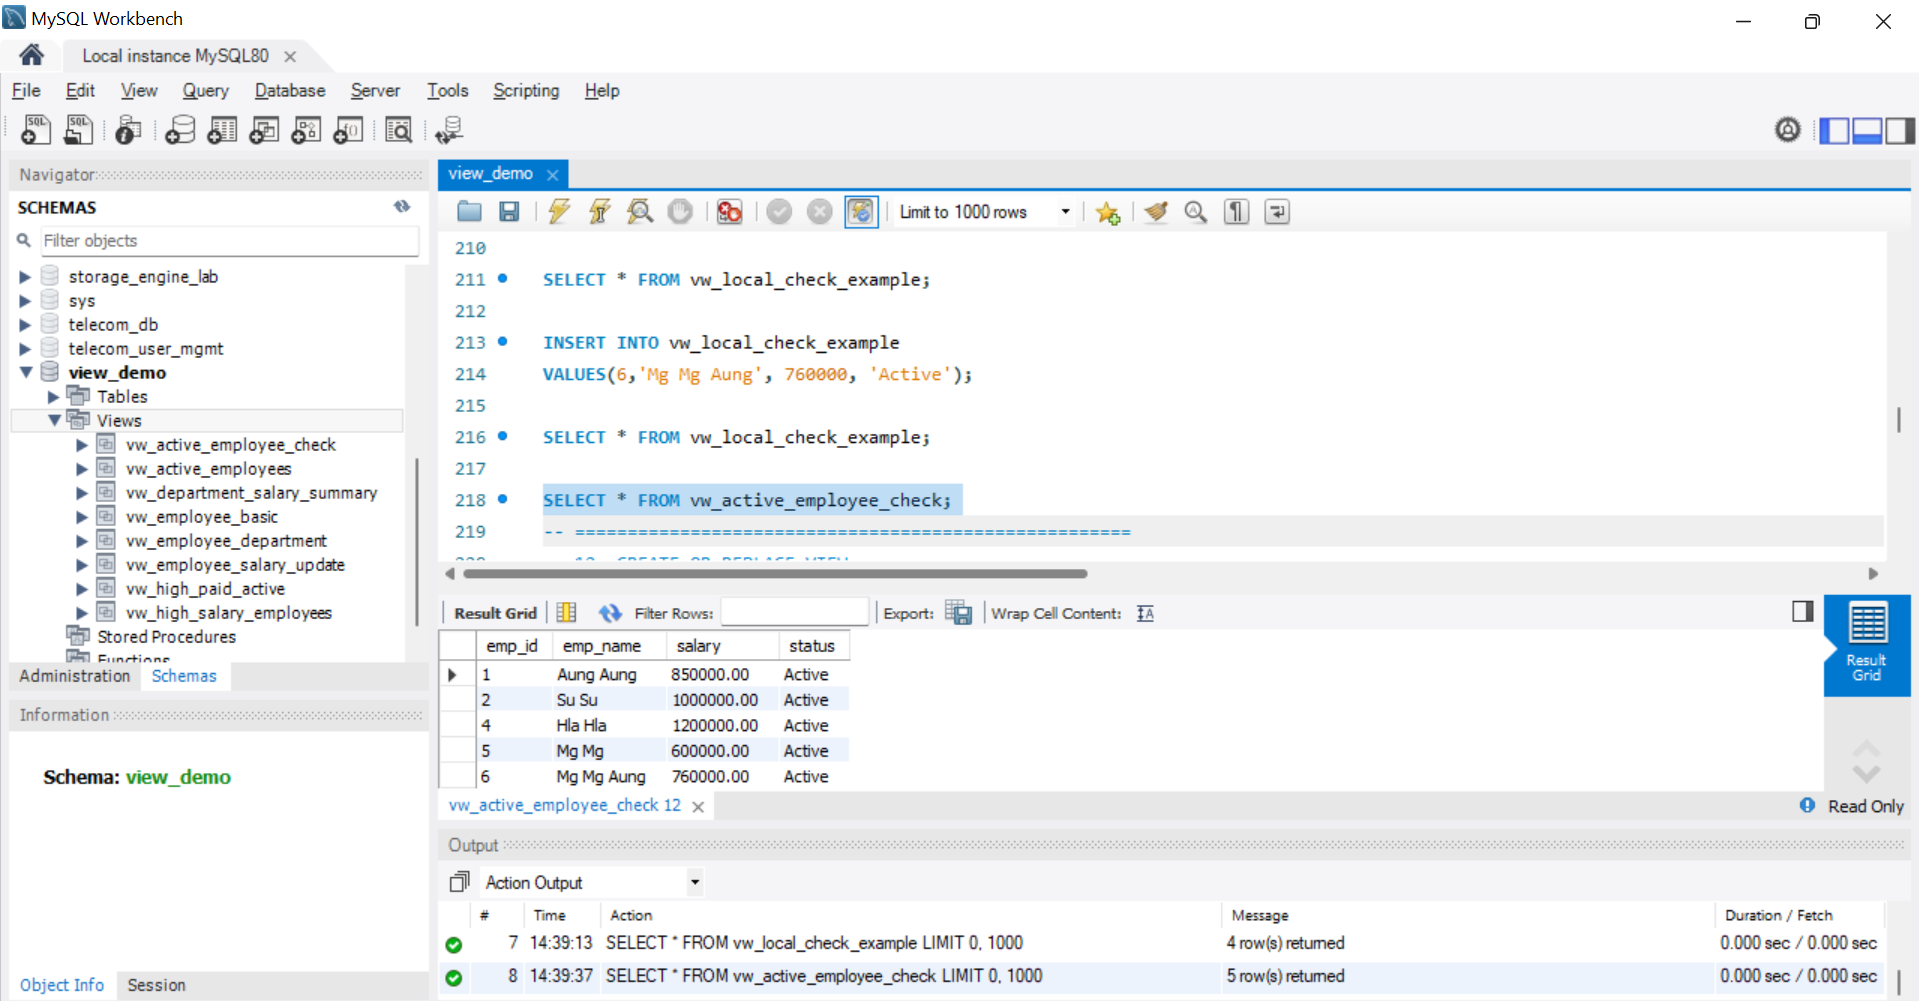
Task: Open script file folder icon in editor
Action: pos(469,211)
